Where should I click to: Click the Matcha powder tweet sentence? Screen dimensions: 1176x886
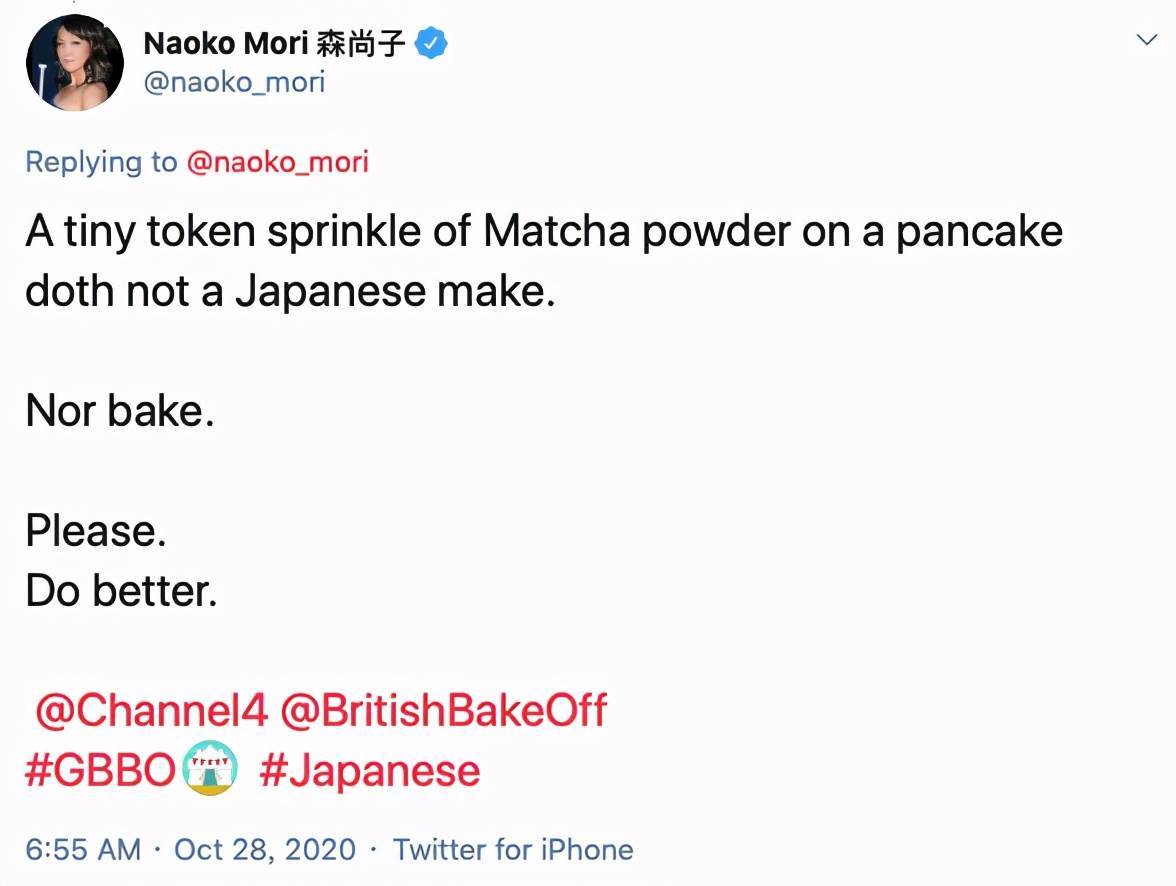tap(543, 232)
